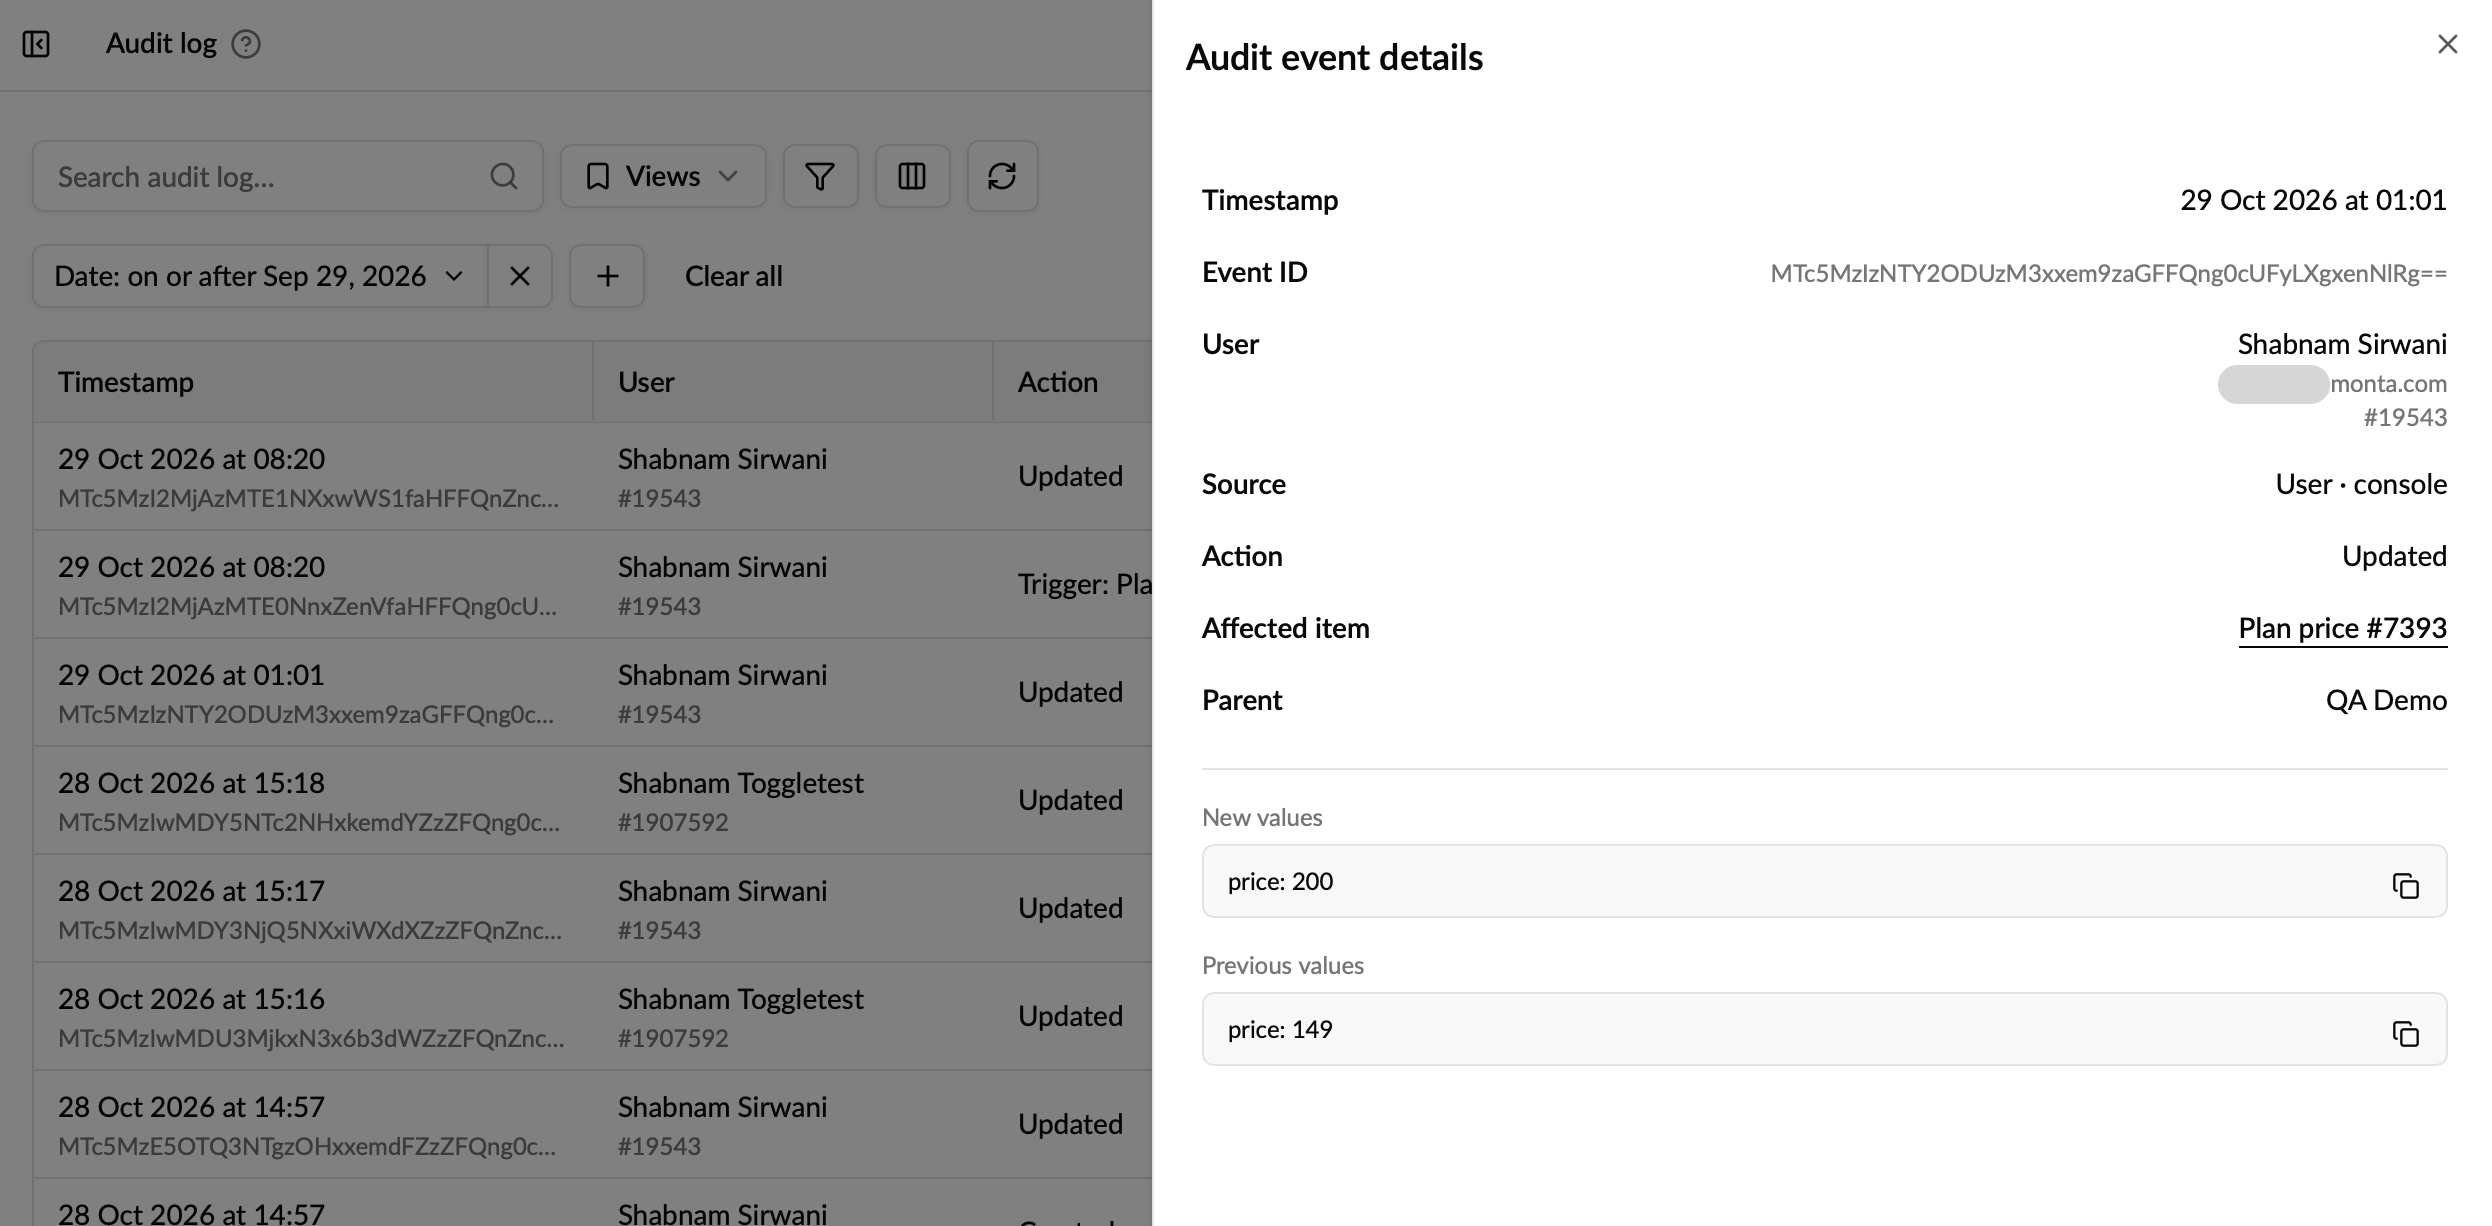Click the QA Demo parent value
Image resolution: width=2492 pixels, height=1226 pixels.
tap(2386, 700)
